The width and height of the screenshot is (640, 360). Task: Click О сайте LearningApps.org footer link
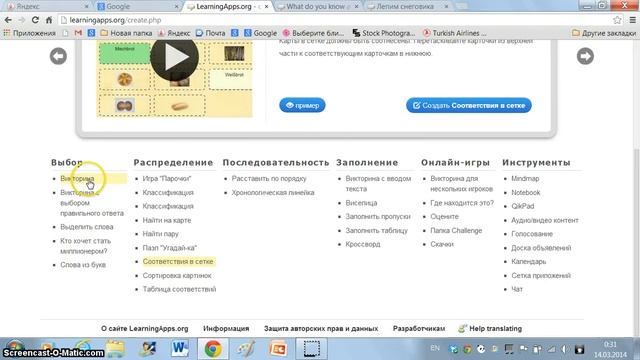pos(145,329)
